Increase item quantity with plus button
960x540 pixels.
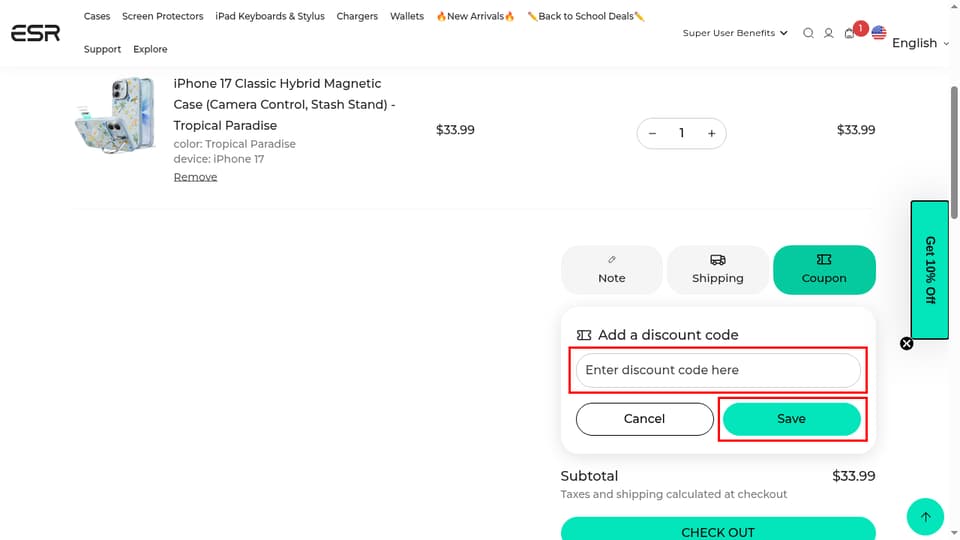(711, 133)
